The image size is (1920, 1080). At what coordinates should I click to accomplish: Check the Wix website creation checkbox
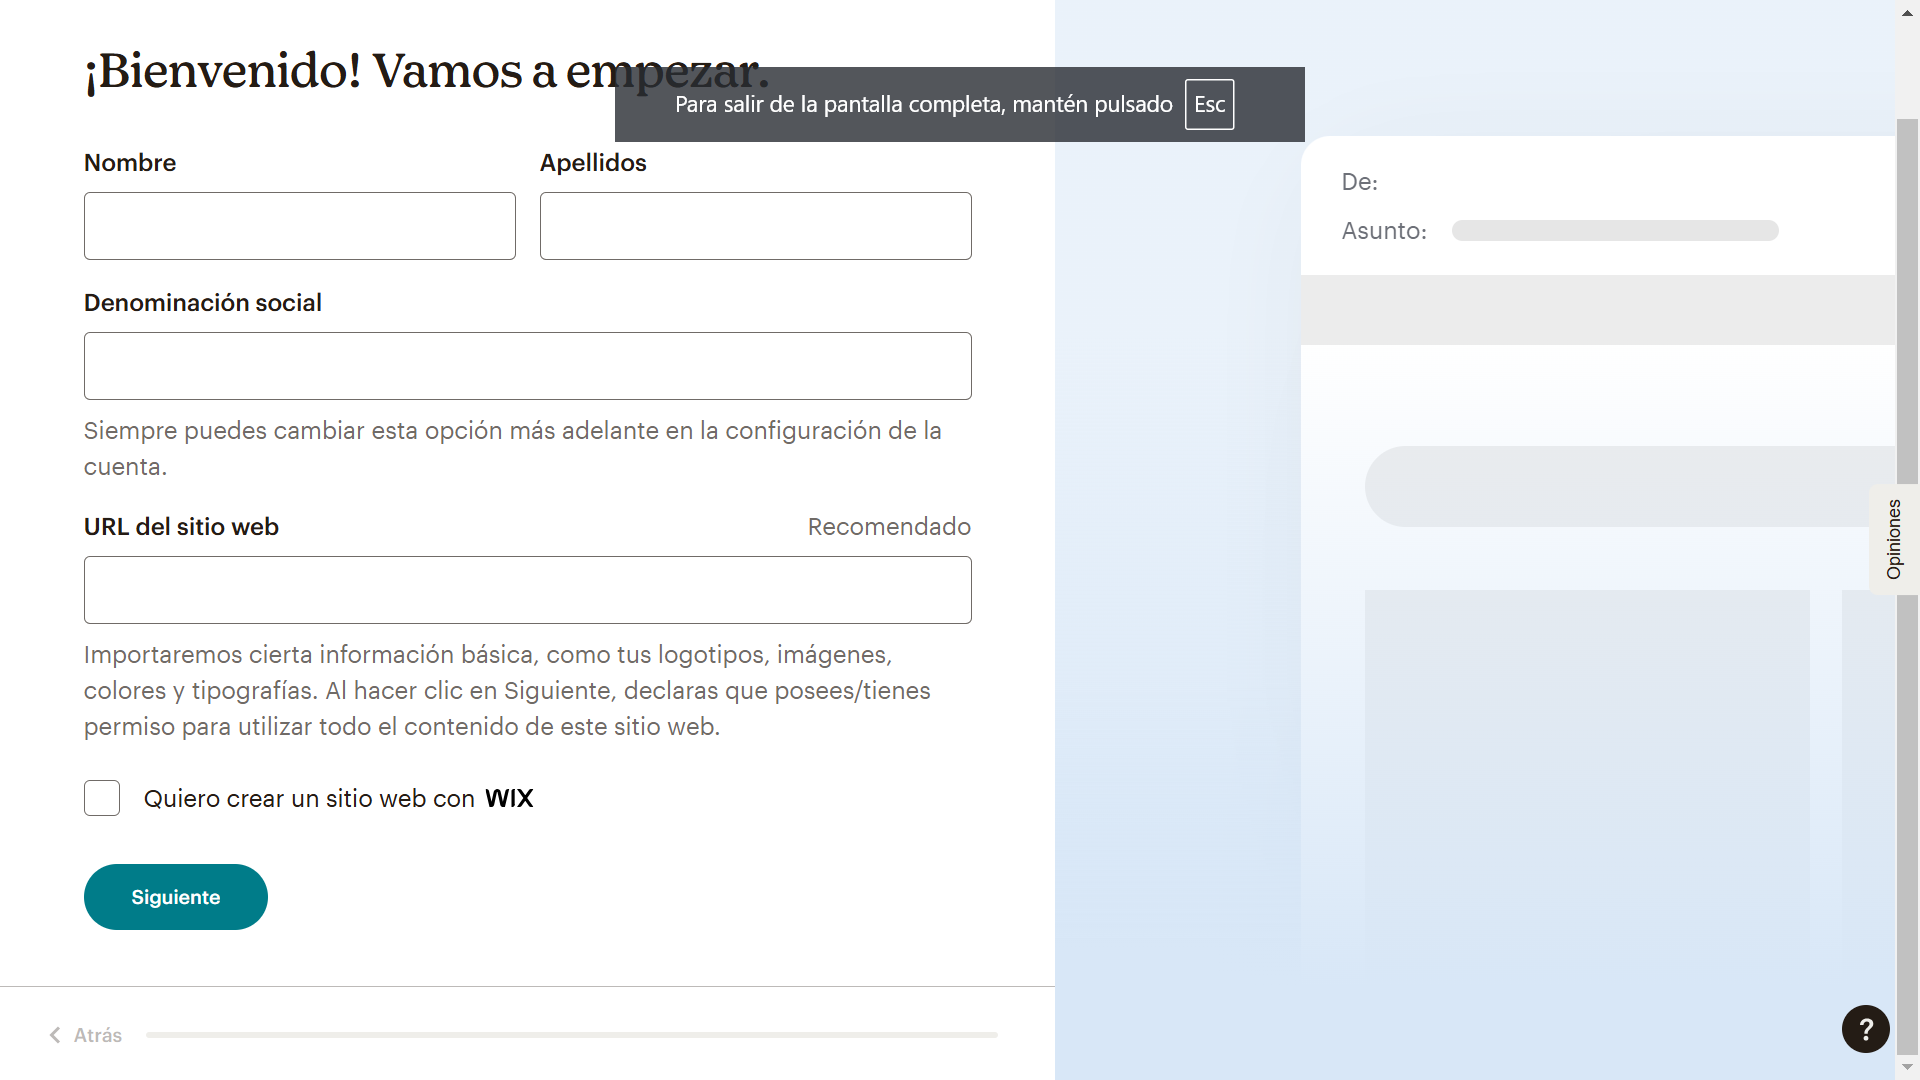(102, 798)
